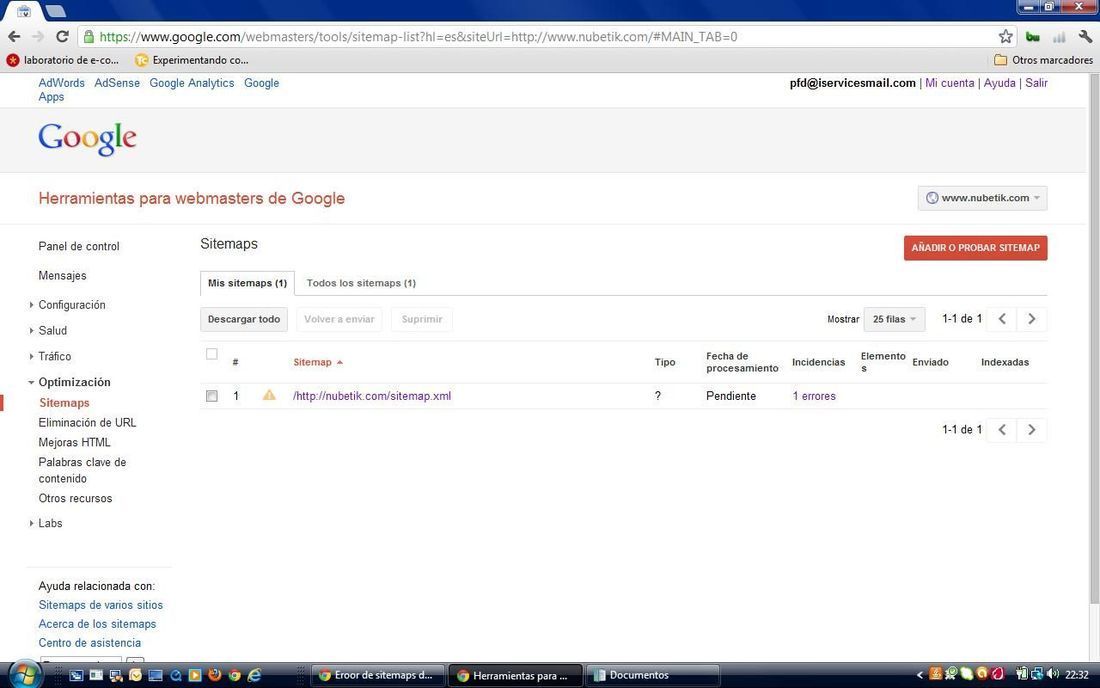
Task: Click the Google logo
Action: (88, 139)
